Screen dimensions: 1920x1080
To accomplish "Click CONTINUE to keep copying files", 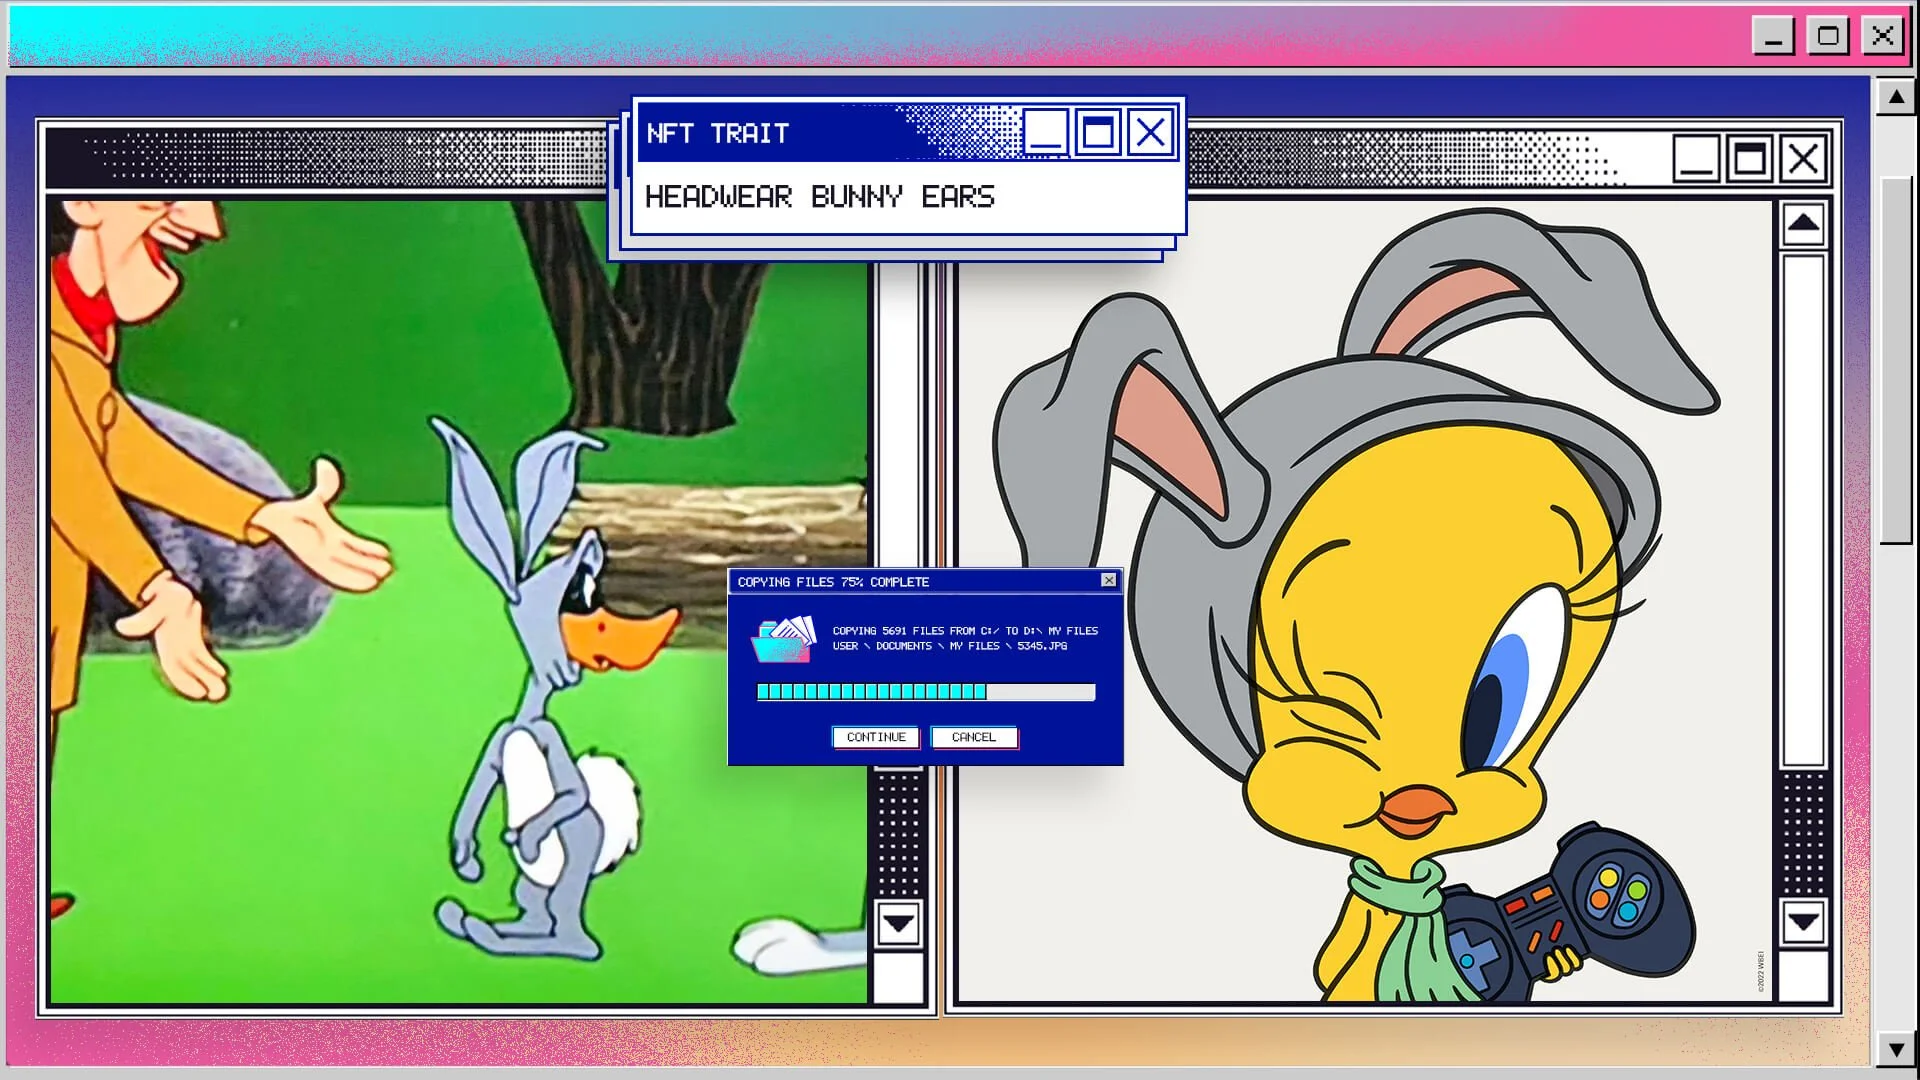I will [875, 737].
